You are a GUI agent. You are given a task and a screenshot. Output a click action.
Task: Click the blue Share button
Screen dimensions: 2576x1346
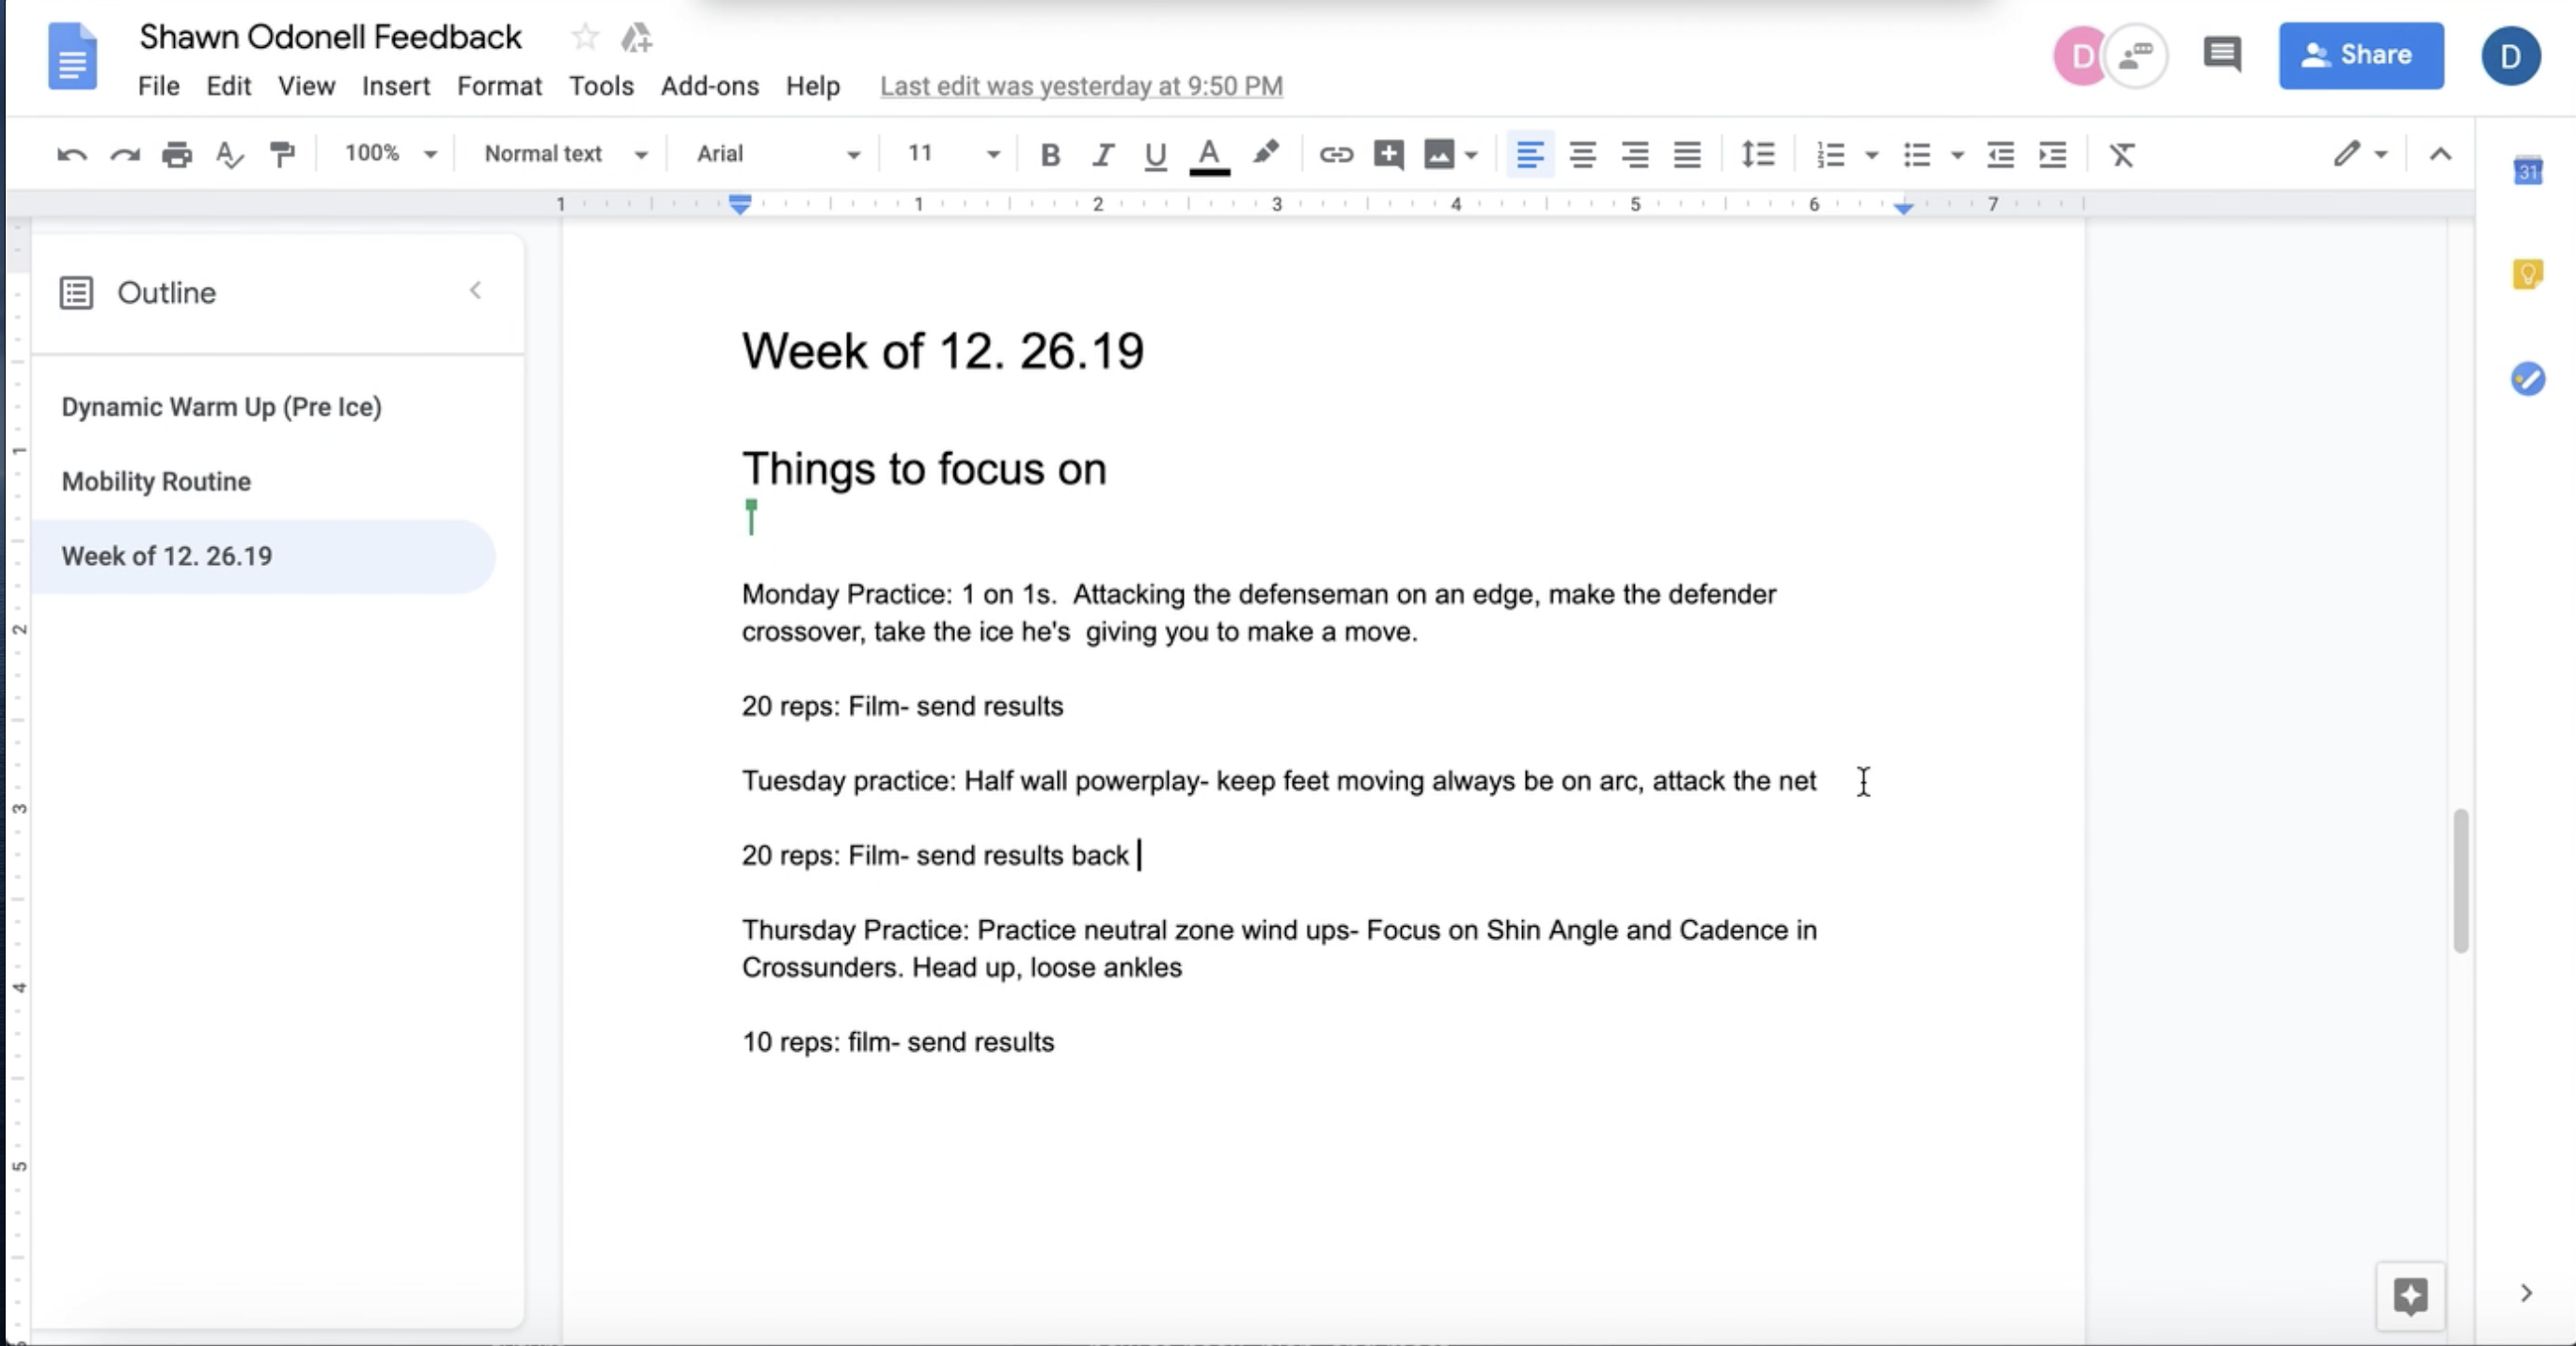2361,55
